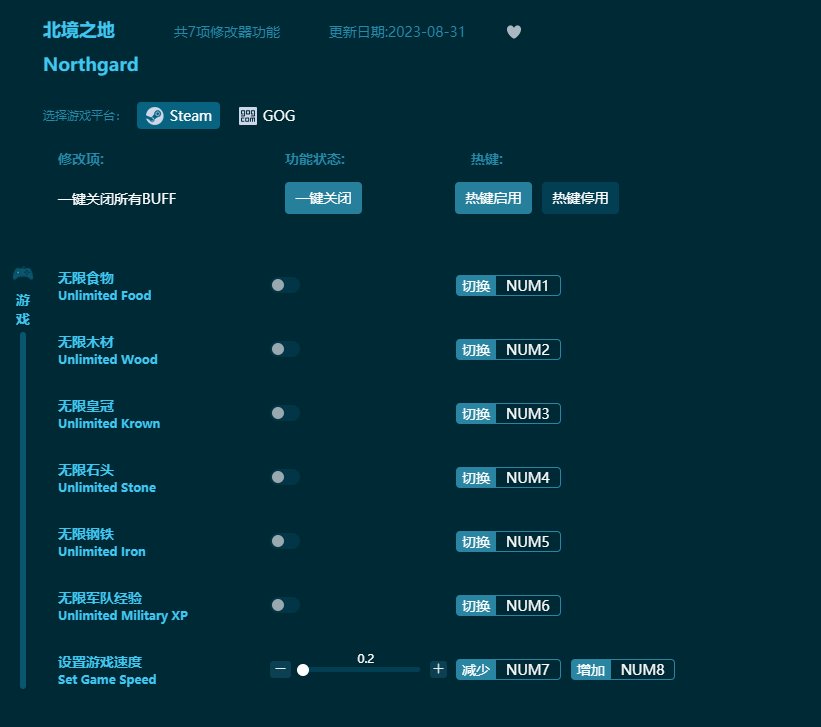Click 增加 NUM8 to raise game speed
Viewport: 821px width, 727px height.
click(x=622, y=669)
